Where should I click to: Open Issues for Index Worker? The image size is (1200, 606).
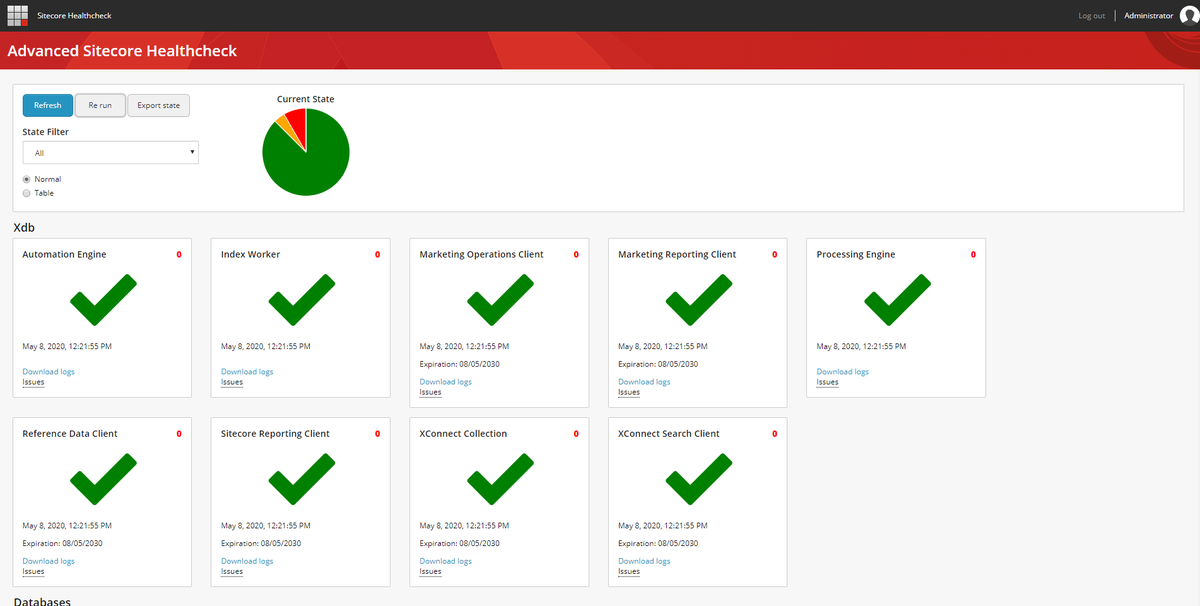click(232, 382)
